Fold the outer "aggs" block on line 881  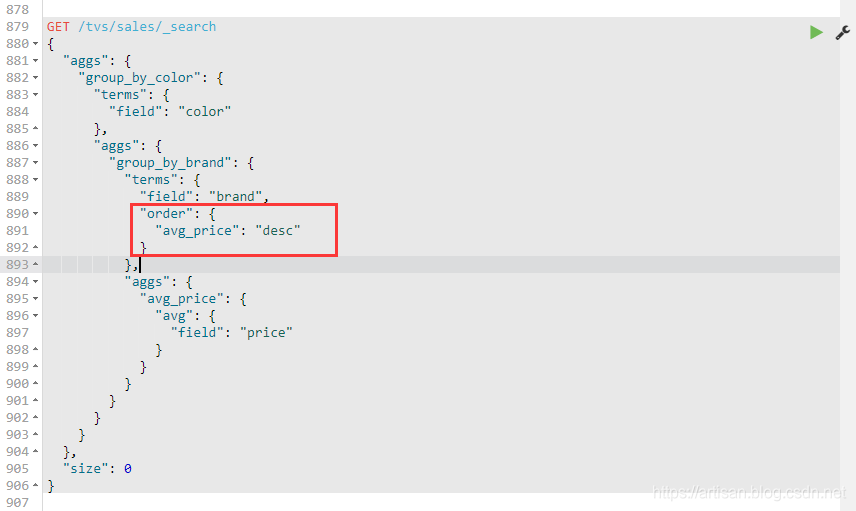[35, 61]
